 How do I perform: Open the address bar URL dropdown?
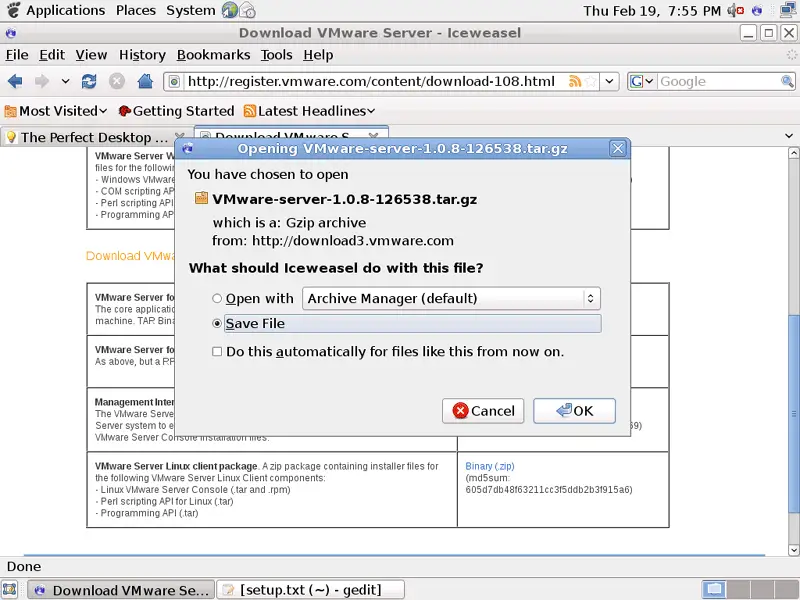[609, 81]
